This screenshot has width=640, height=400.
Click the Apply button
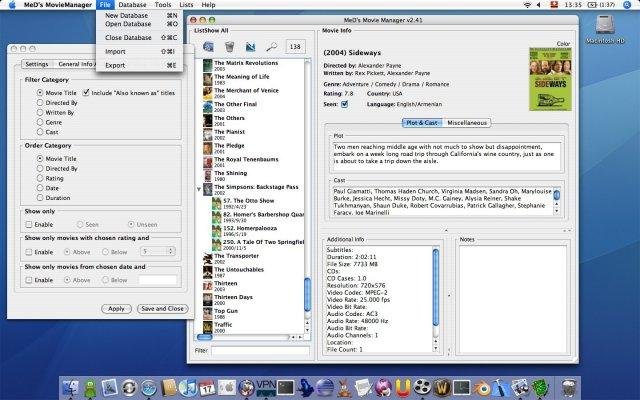click(116, 309)
